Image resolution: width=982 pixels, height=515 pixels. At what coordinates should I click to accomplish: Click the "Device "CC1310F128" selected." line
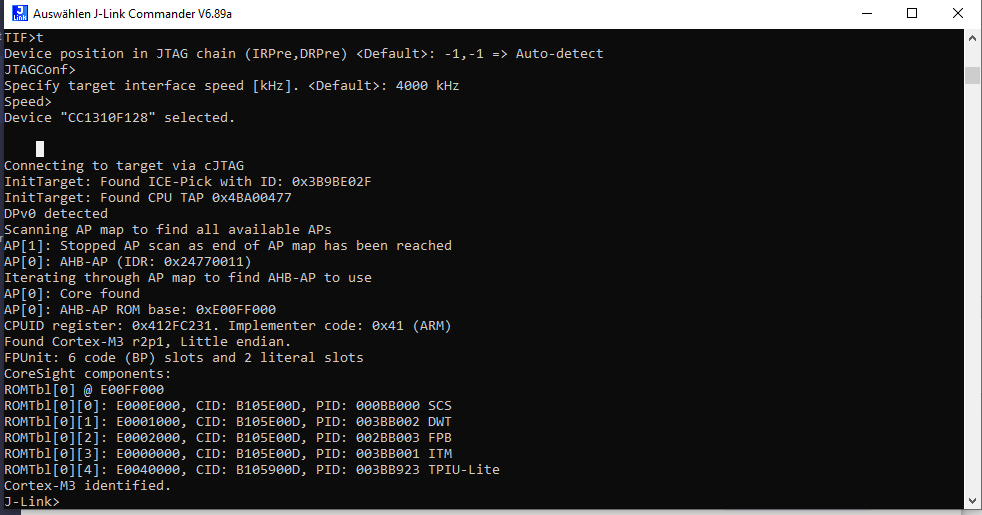click(120, 118)
